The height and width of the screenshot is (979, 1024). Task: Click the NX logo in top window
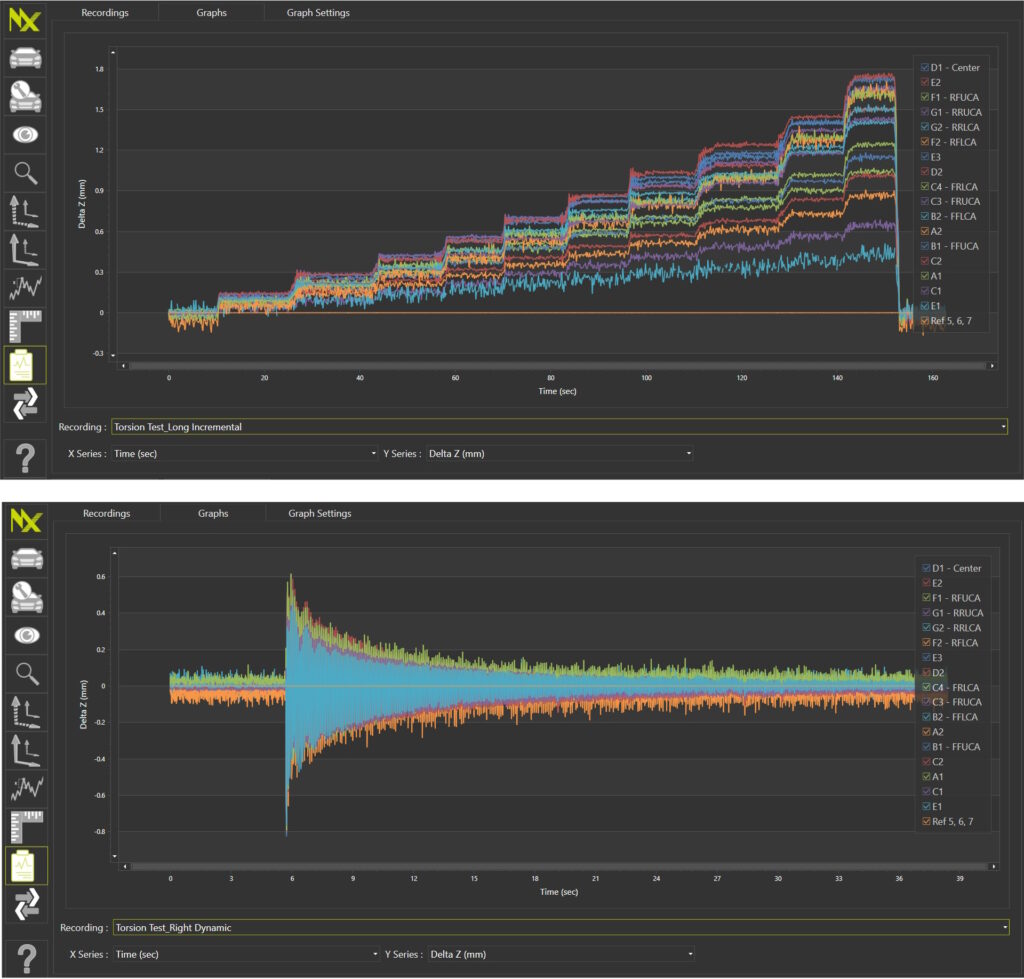tap(24, 19)
